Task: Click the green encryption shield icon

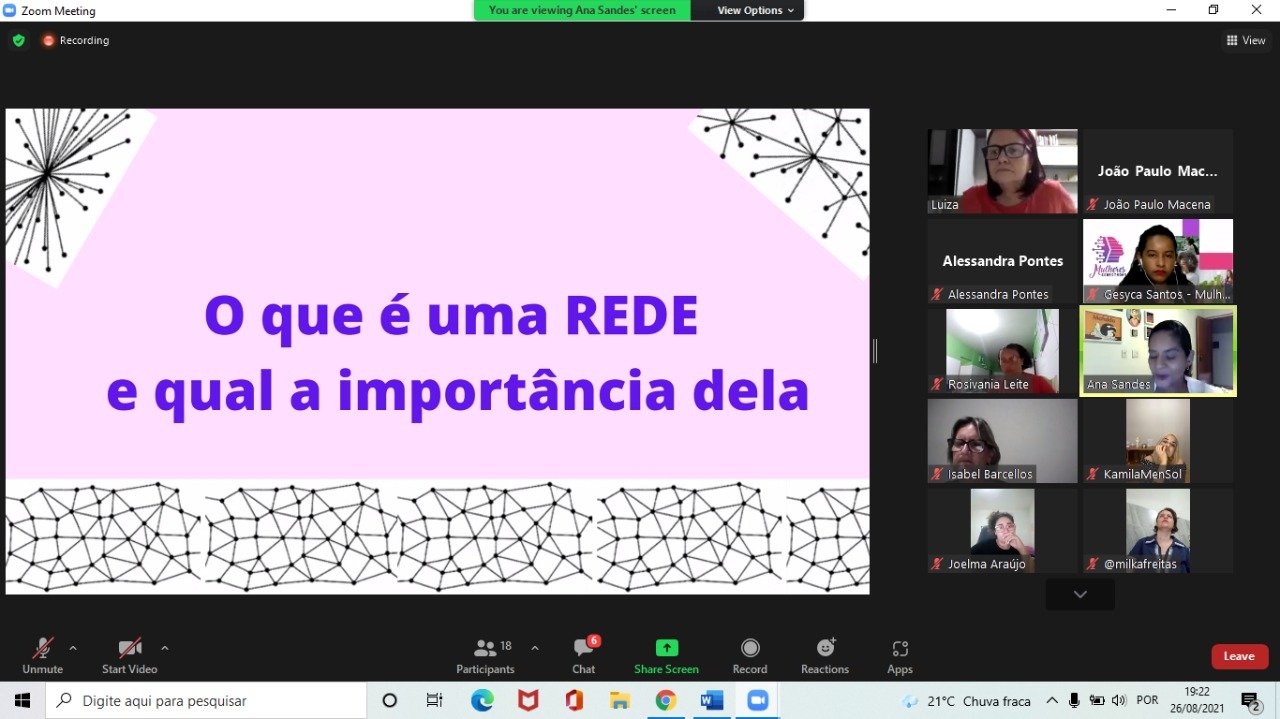Action: pos(18,41)
